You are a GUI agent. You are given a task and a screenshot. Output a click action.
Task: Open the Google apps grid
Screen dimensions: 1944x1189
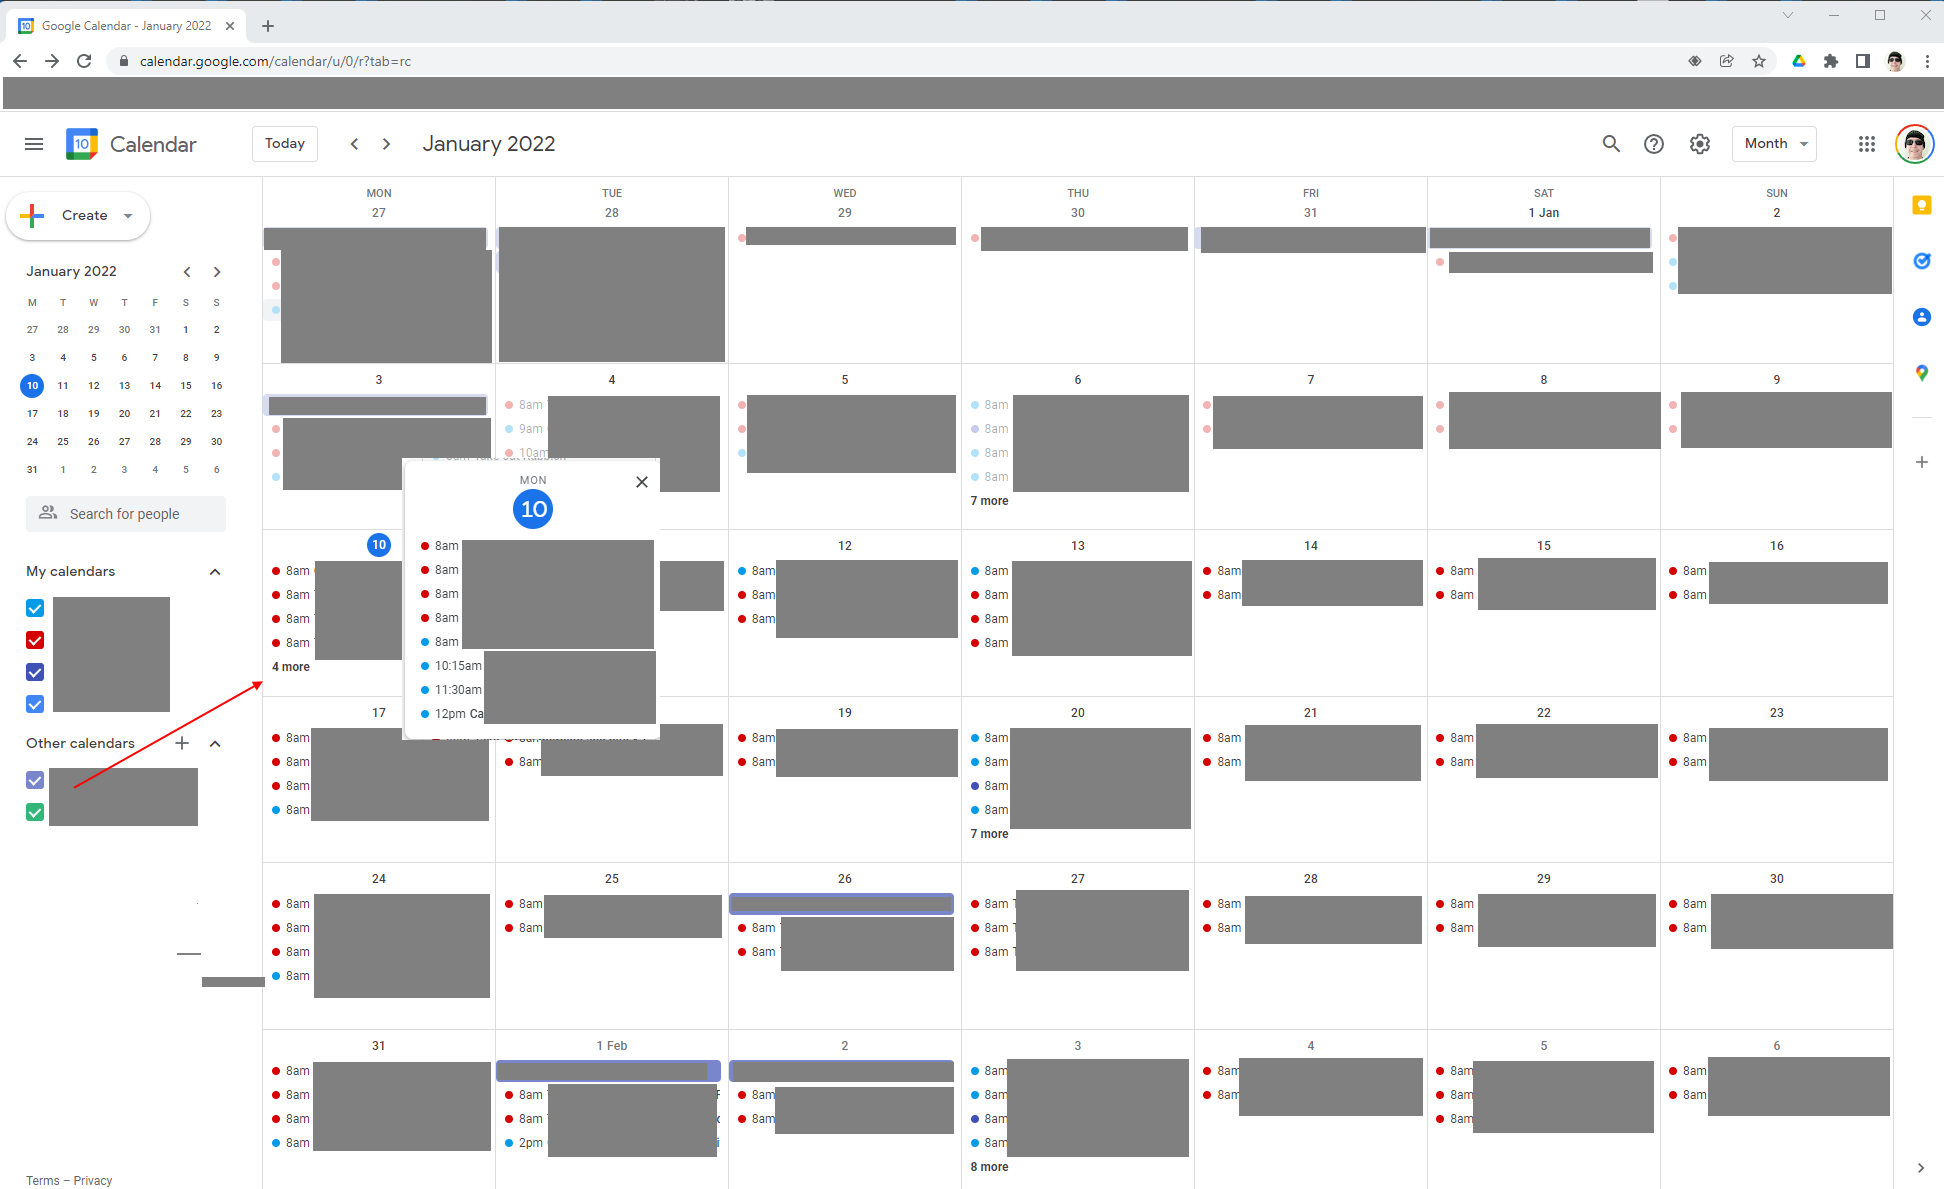pos(1867,144)
